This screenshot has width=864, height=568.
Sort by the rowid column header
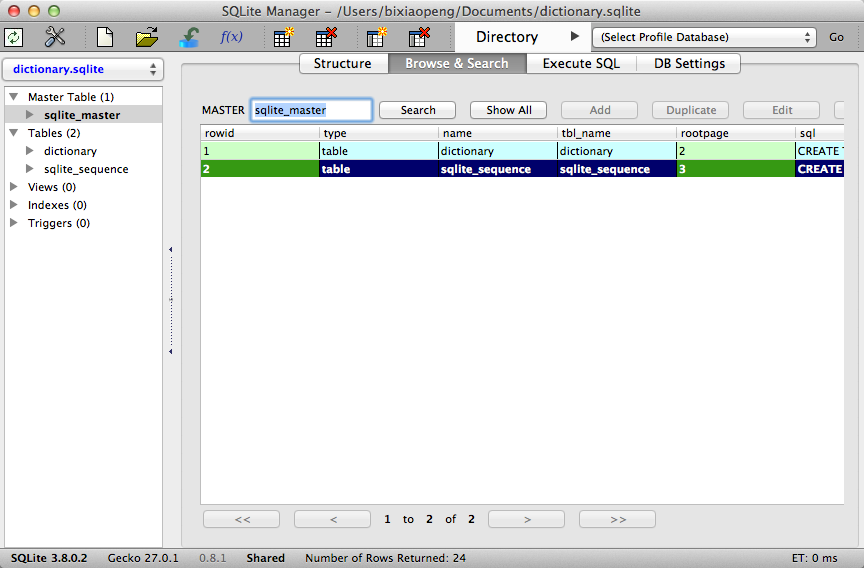pos(260,133)
